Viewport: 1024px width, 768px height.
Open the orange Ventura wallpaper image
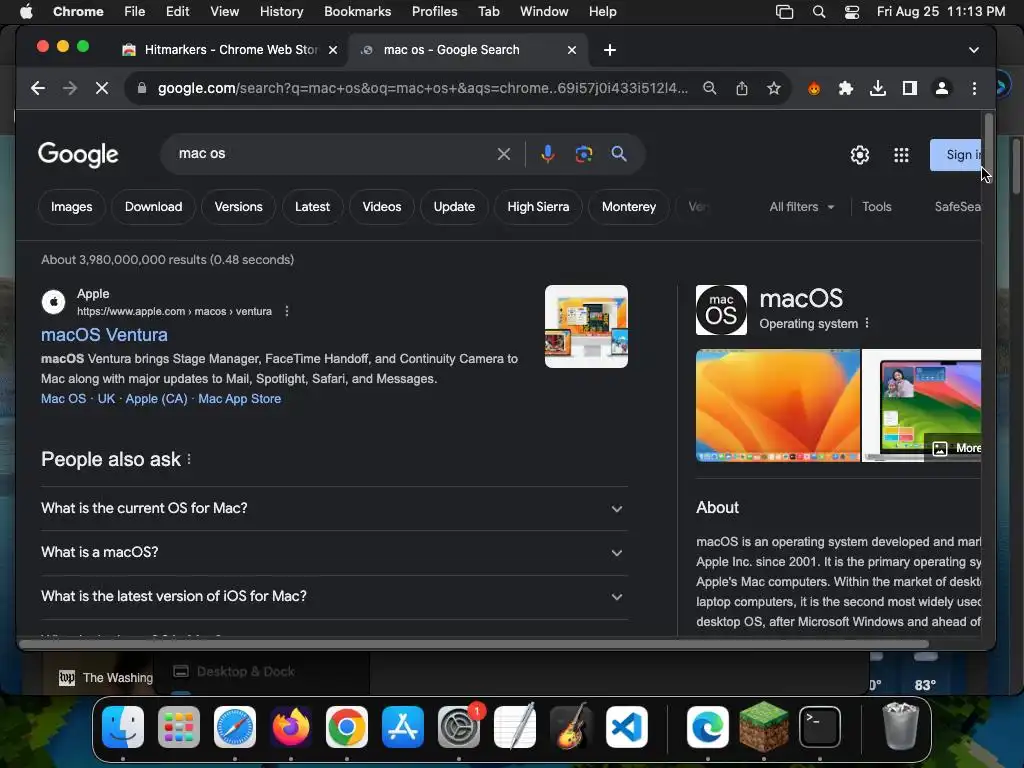tap(778, 406)
